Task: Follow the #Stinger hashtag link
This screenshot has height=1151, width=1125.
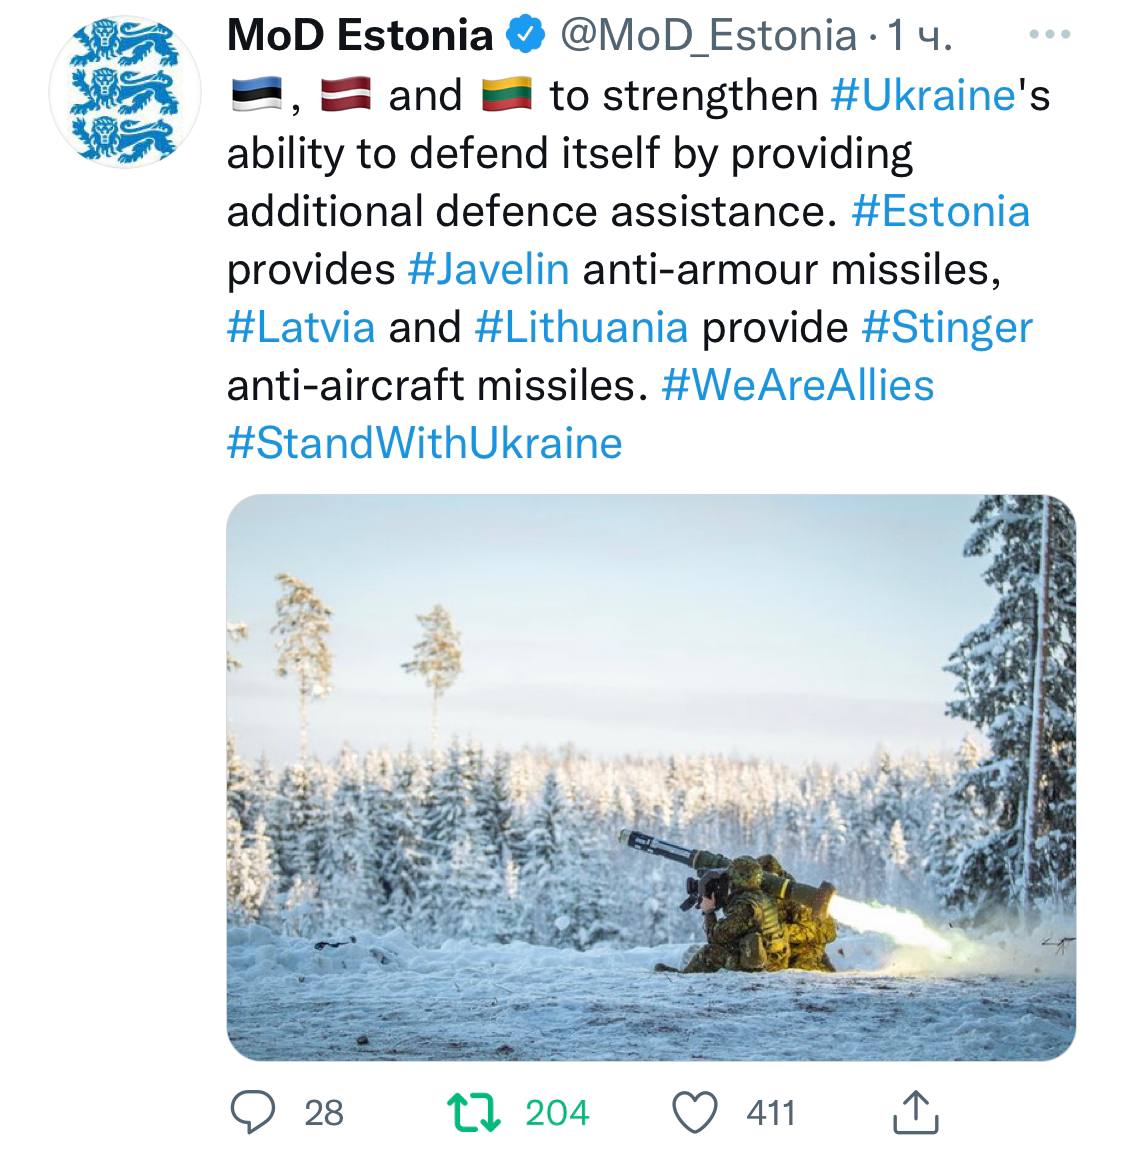Action: coord(946,327)
